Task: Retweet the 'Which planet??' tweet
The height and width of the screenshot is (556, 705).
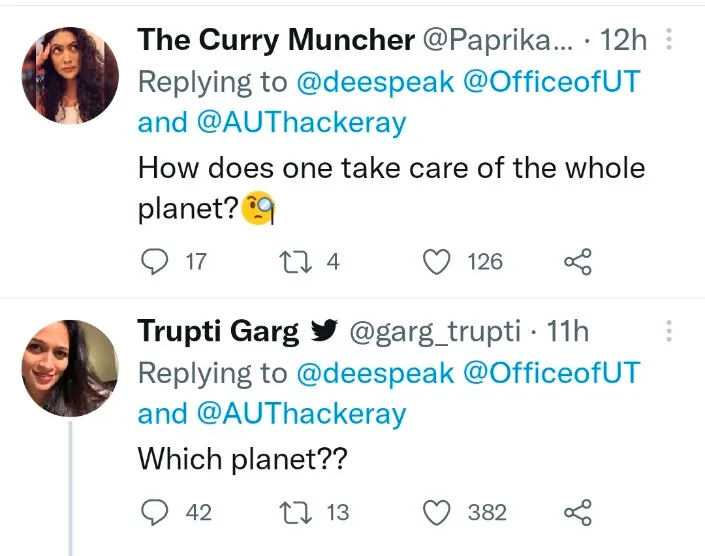Action: point(295,512)
